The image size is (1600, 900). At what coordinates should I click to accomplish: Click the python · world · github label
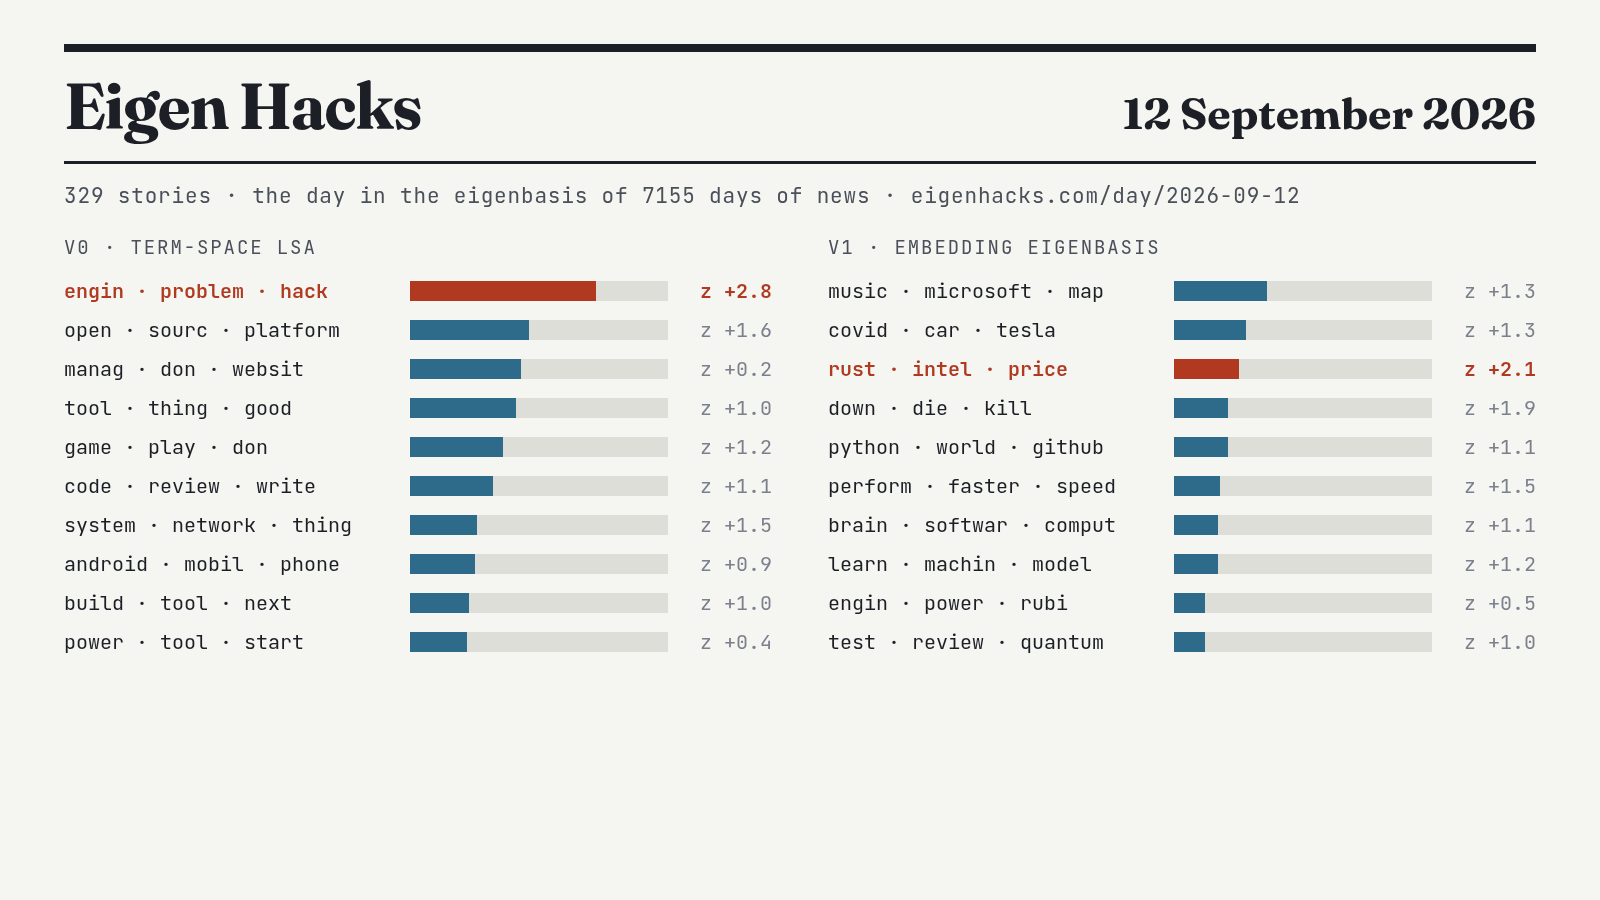(x=966, y=448)
